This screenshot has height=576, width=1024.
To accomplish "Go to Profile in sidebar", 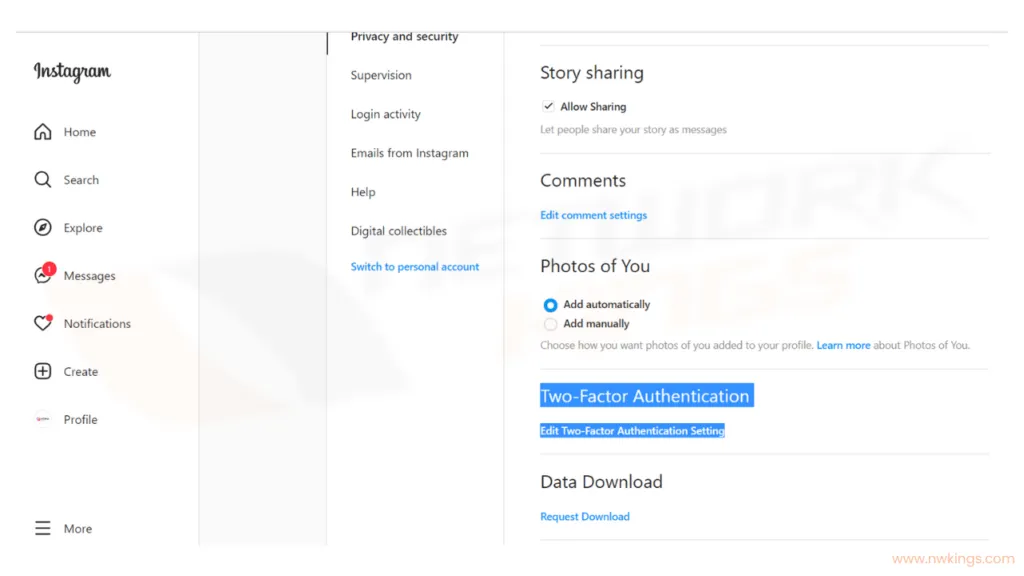I will coord(80,419).
